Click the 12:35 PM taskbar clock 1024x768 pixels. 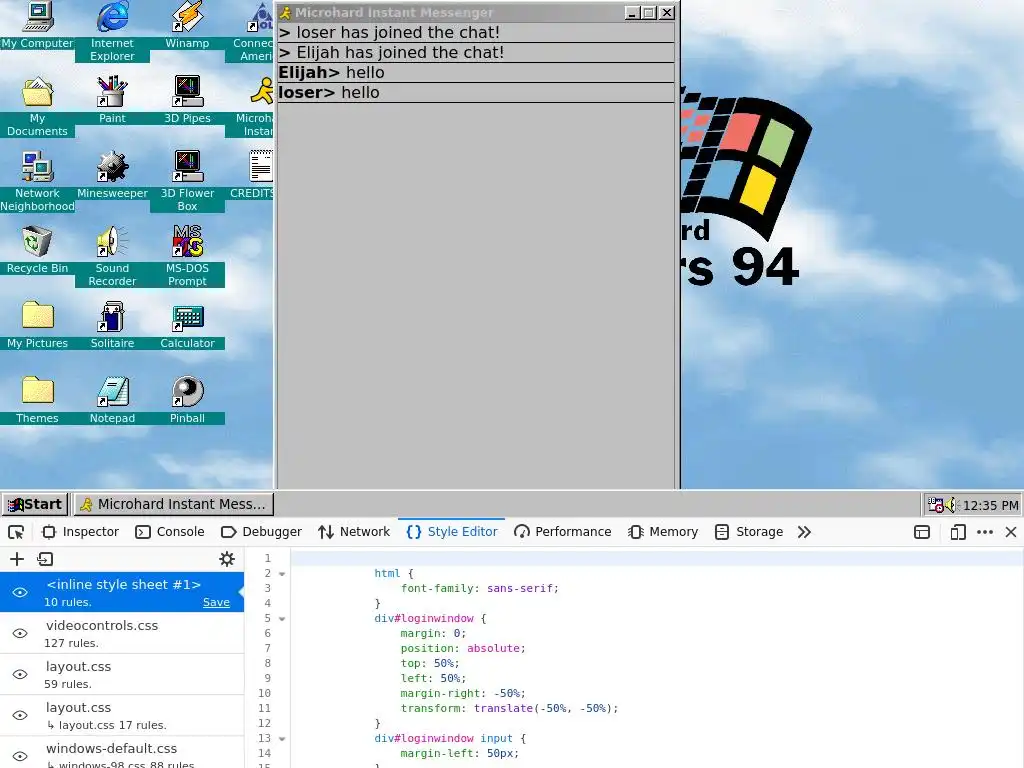[x=990, y=505]
